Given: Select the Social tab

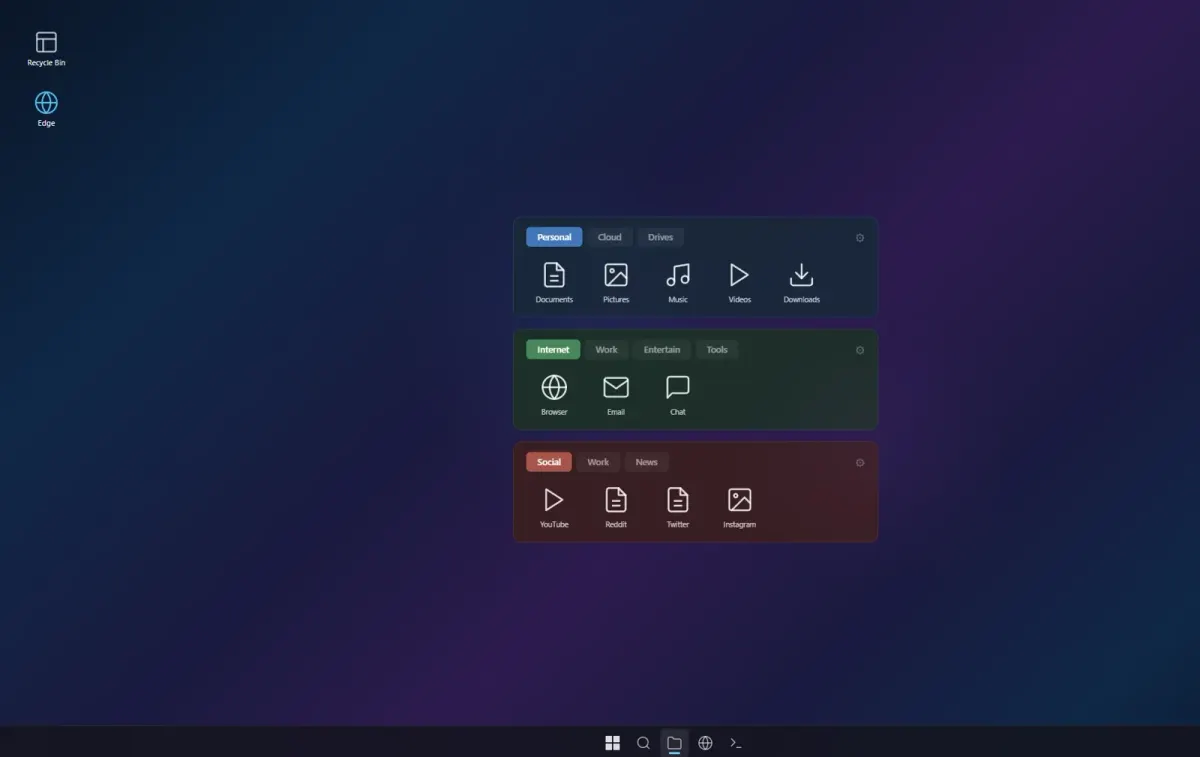Looking at the screenshot, I should [x=549, y=462].
